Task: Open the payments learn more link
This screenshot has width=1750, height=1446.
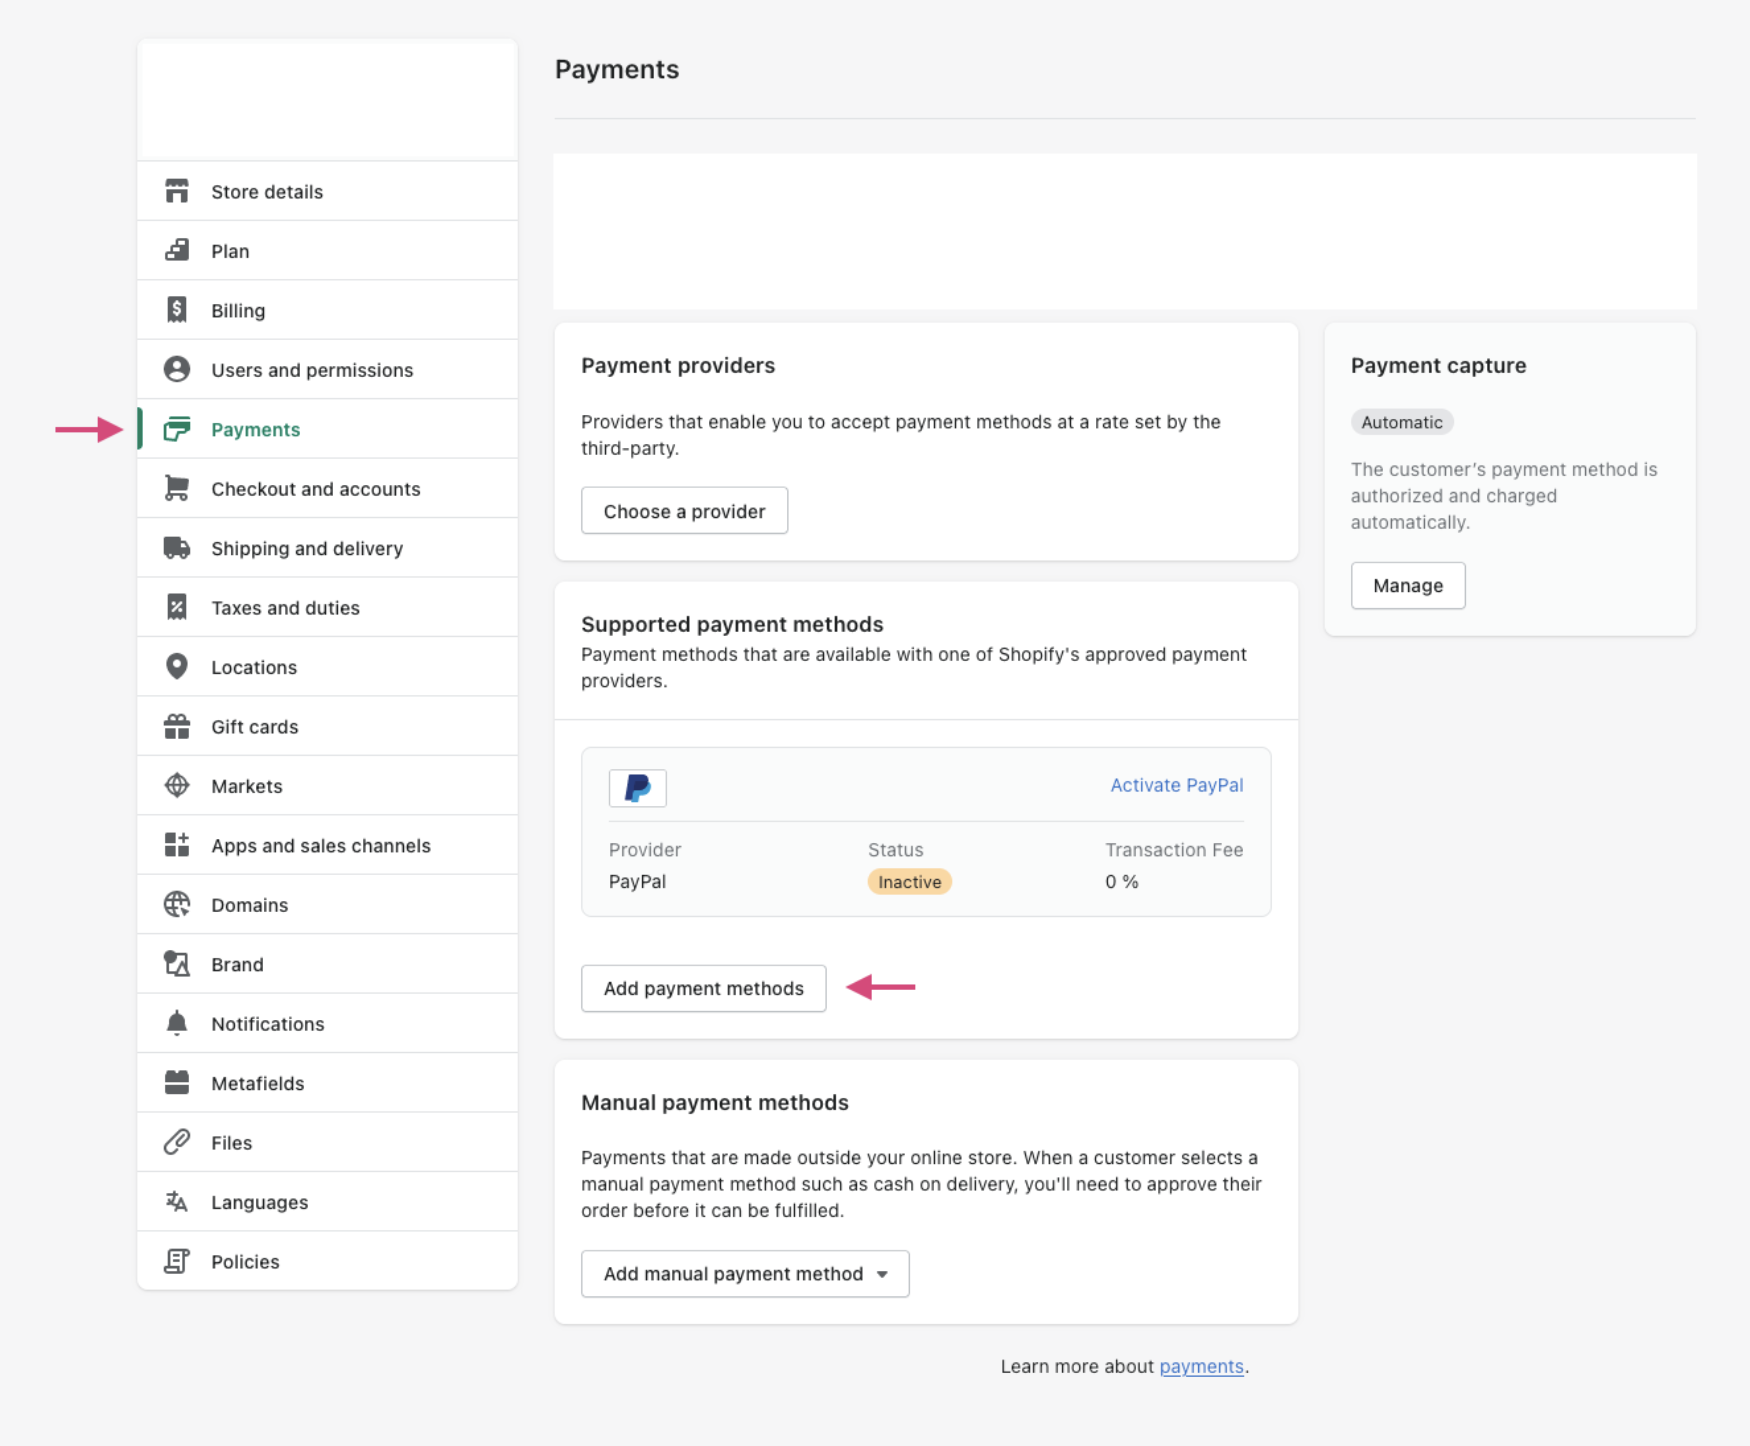Action: tap(1201, 1366)
